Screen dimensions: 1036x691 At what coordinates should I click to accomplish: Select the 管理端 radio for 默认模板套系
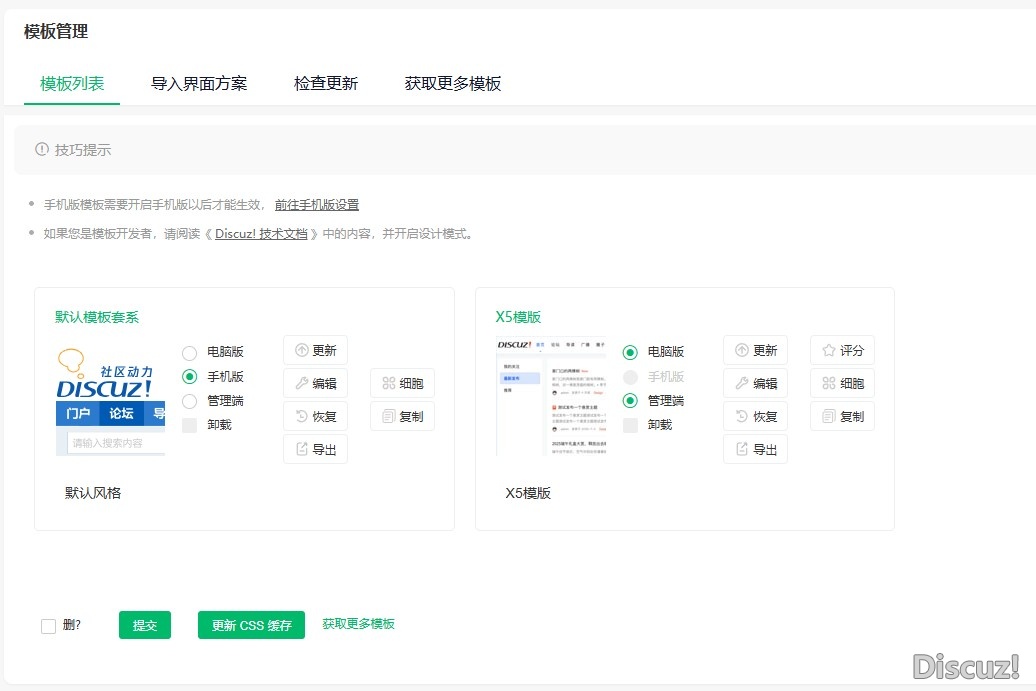189,400
